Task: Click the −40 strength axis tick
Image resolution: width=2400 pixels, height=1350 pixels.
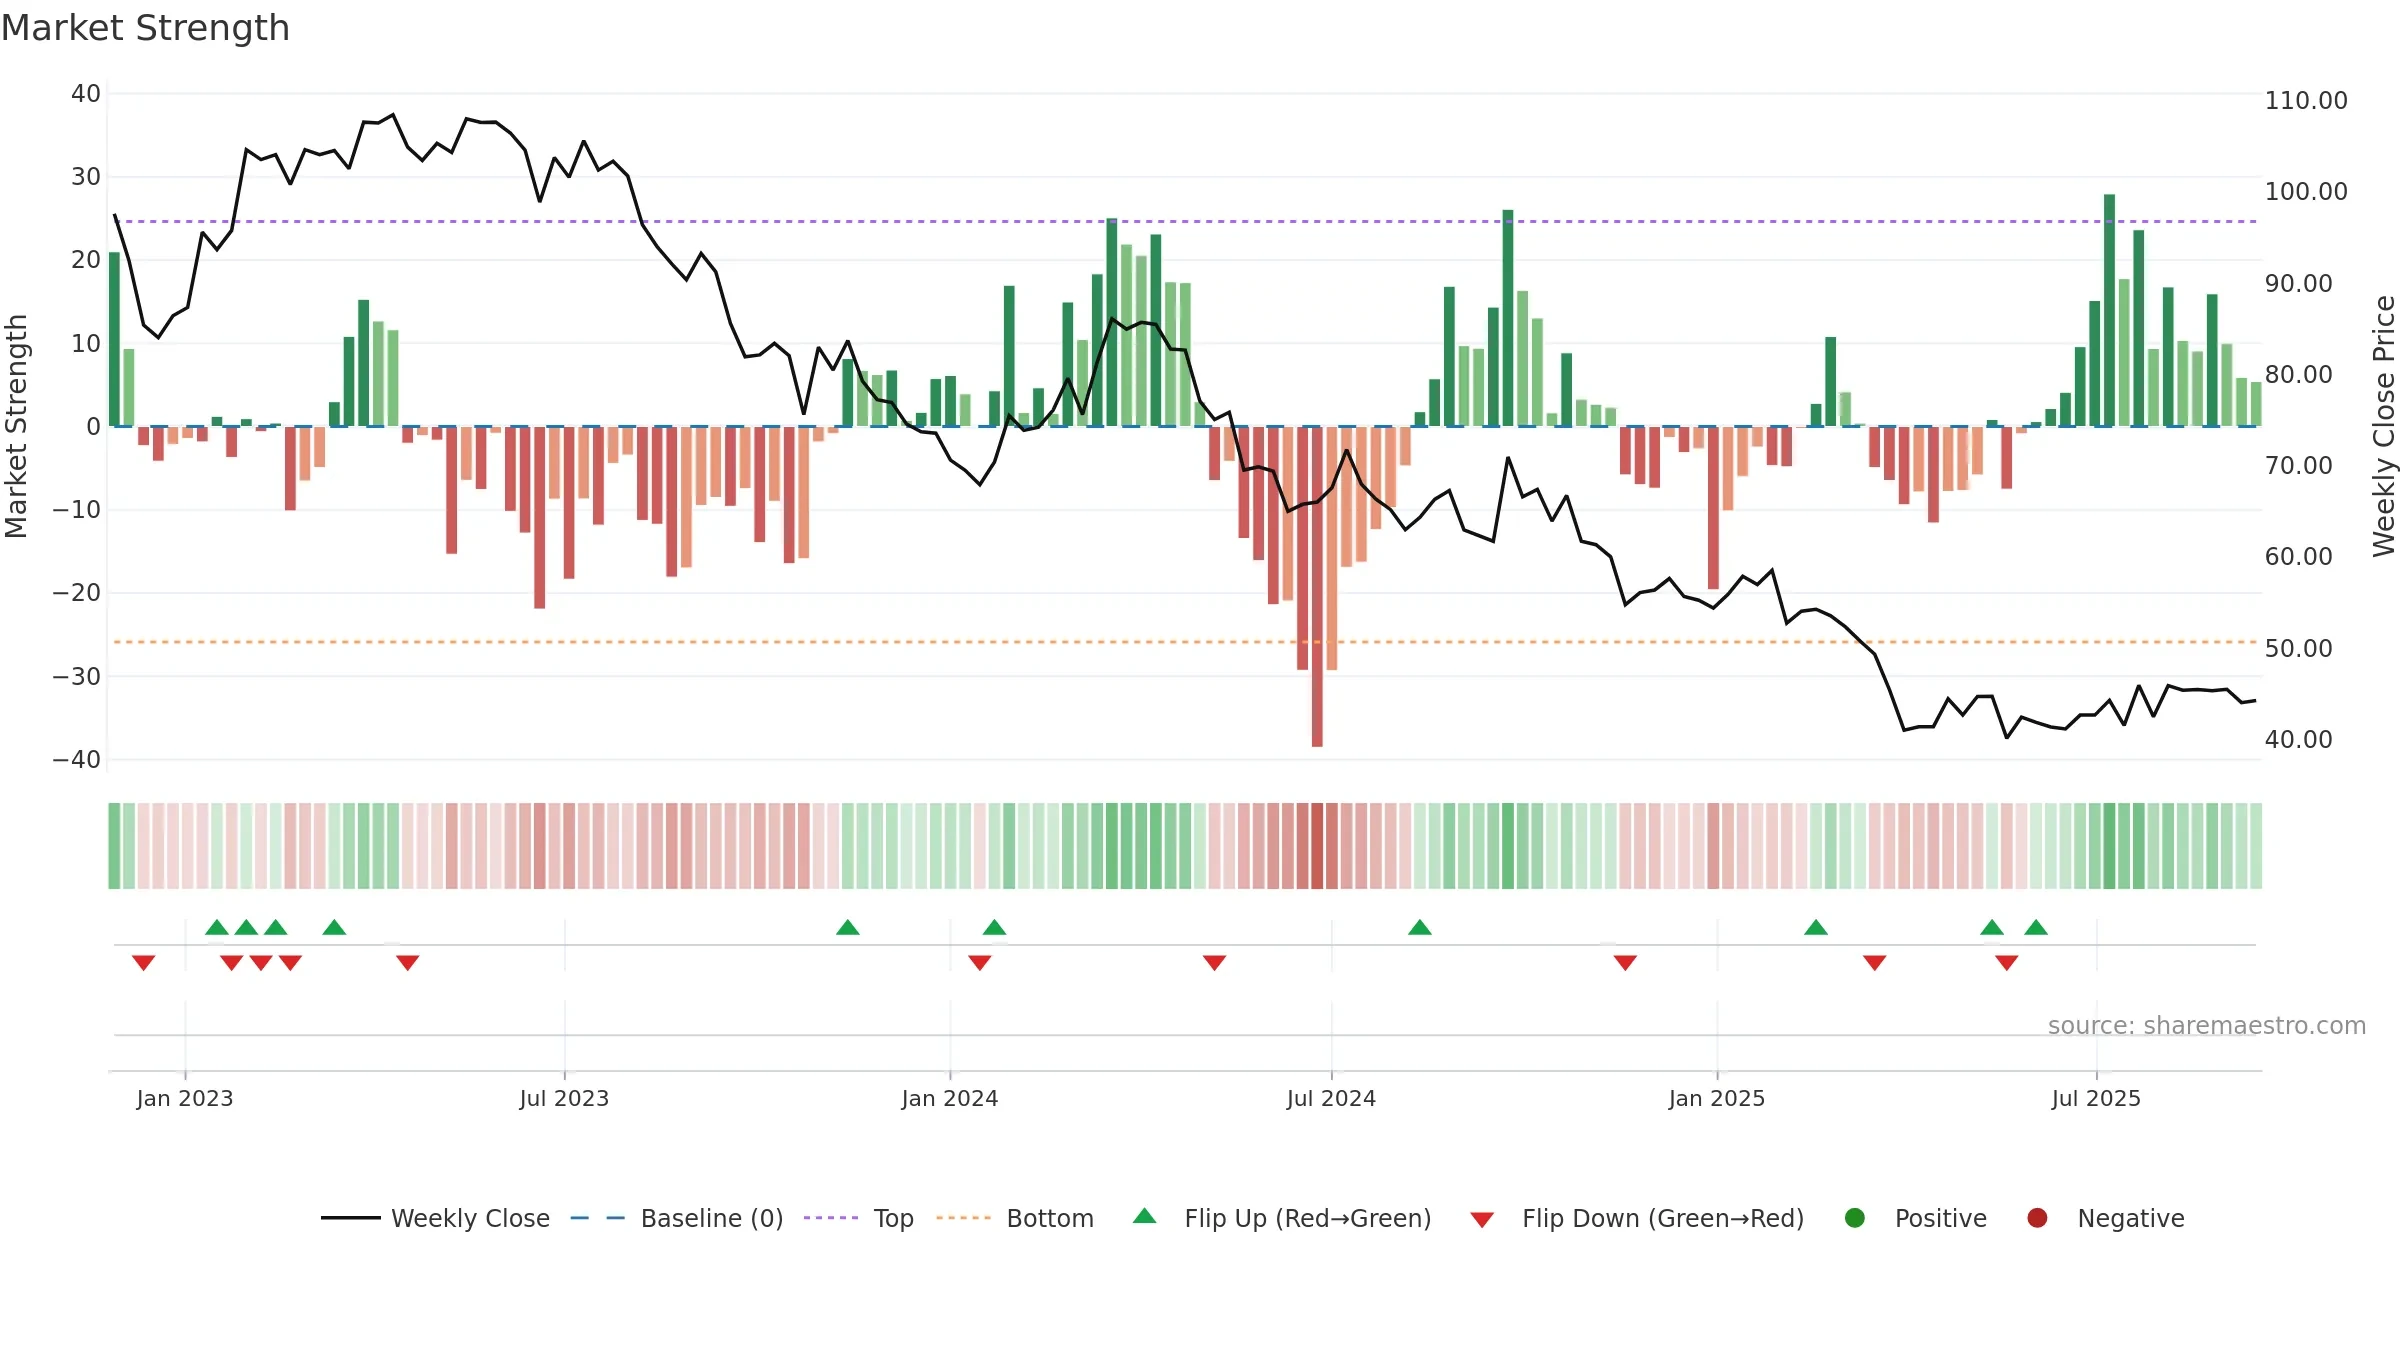Action: [77, 760]
